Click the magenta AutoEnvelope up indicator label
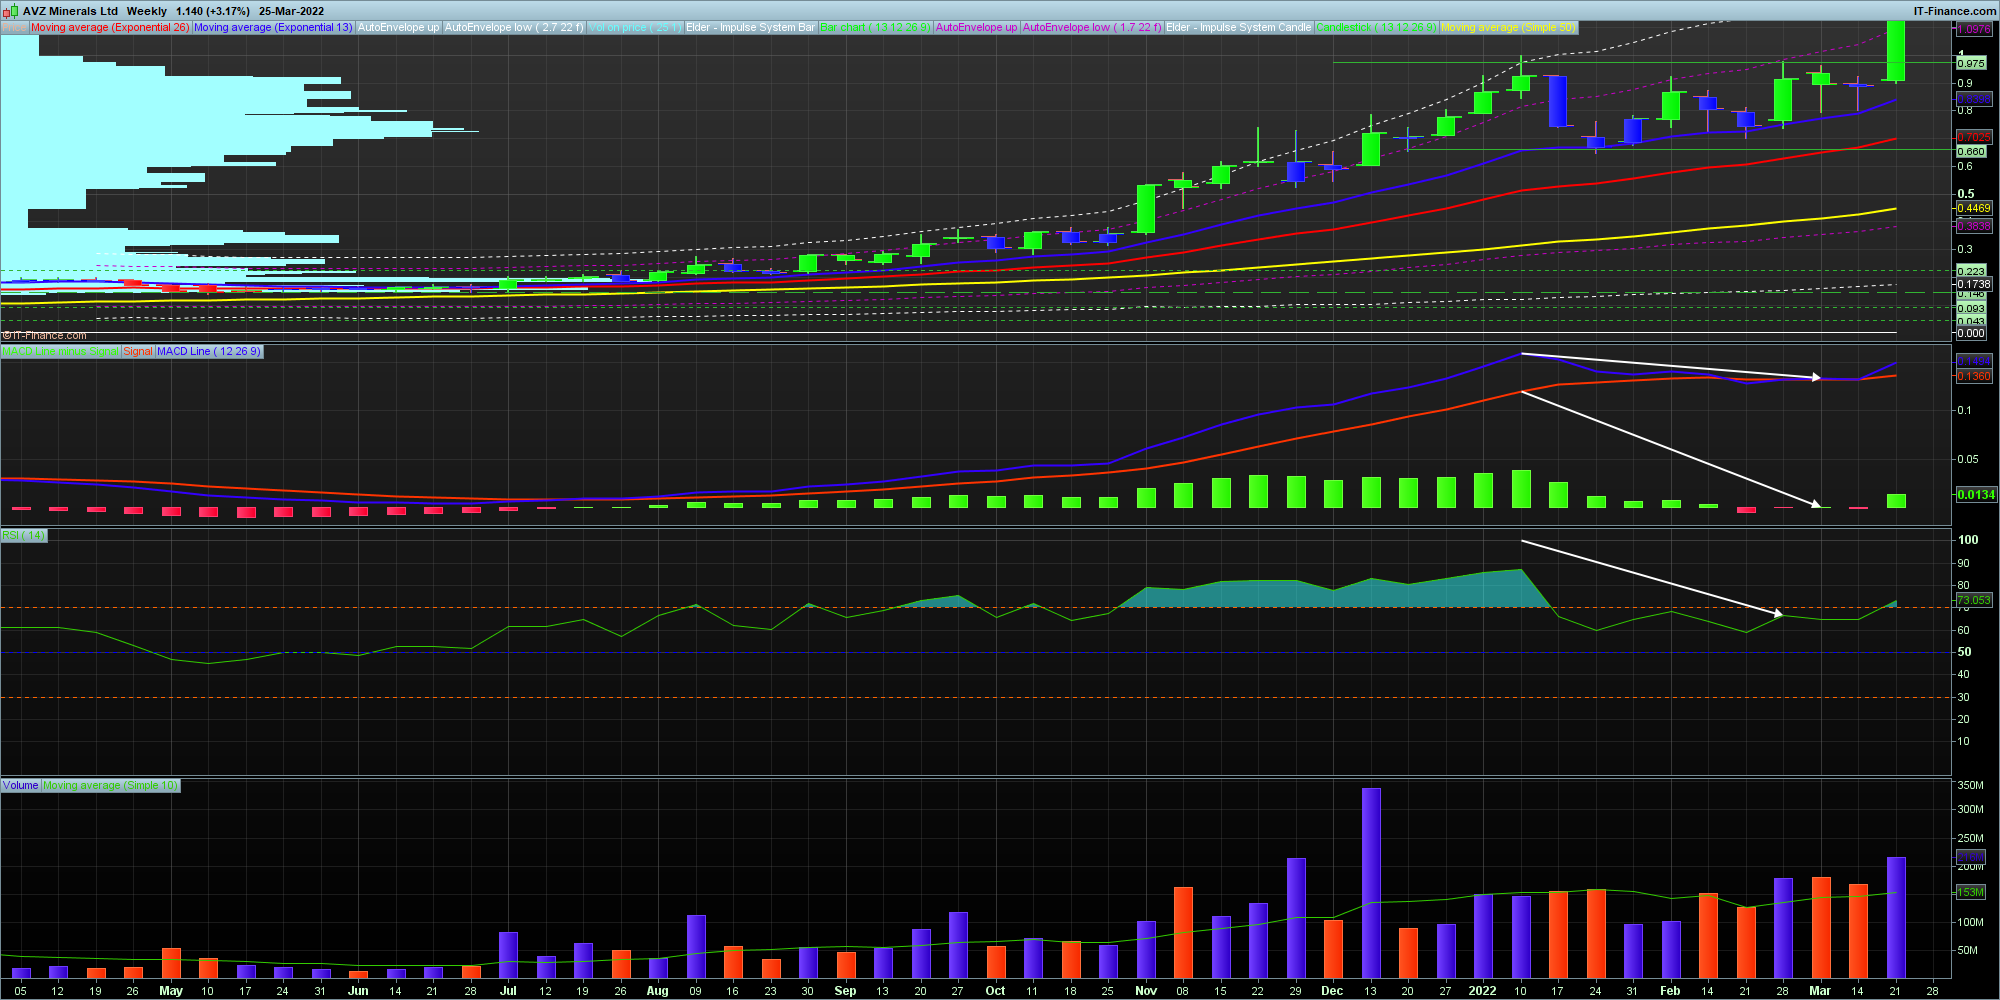Viewport: 2000px width, 1000px height. [x=976, y=27]
